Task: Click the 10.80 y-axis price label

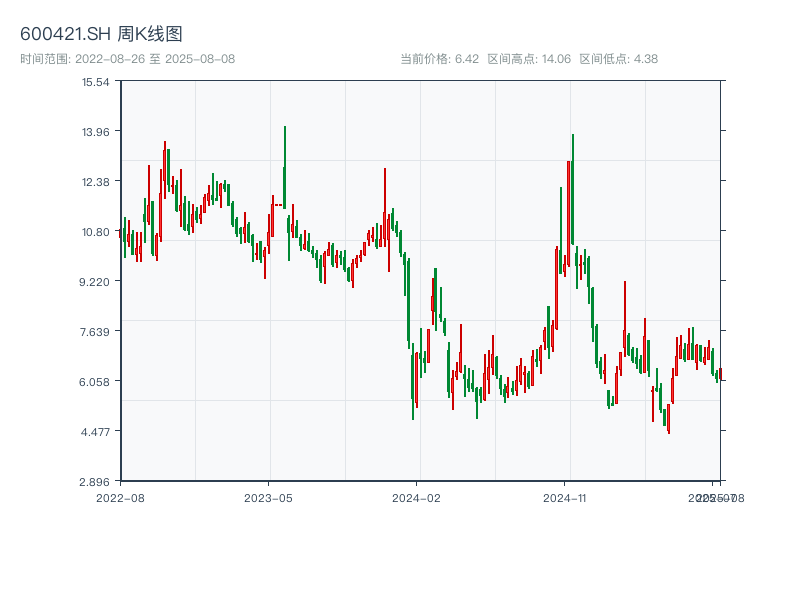Action: click(96, 231)
